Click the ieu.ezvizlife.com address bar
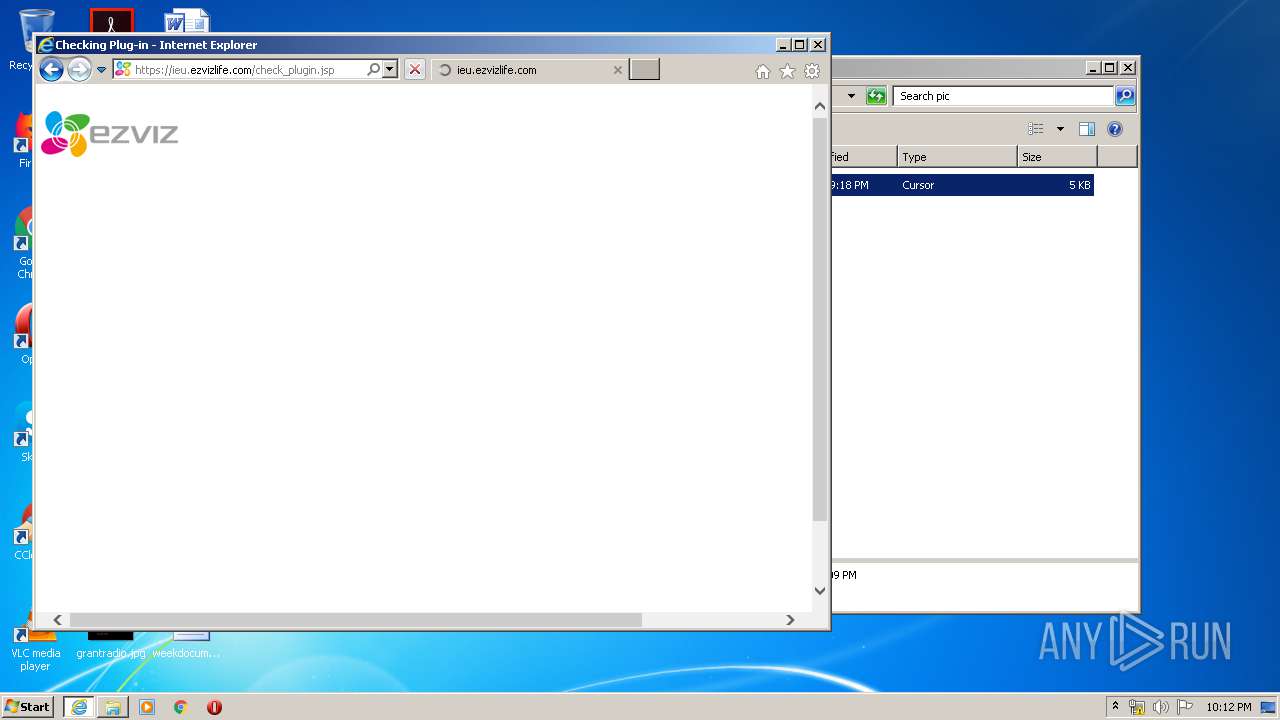The width and height of the screenshot is (1280, 720). [238, 70]
